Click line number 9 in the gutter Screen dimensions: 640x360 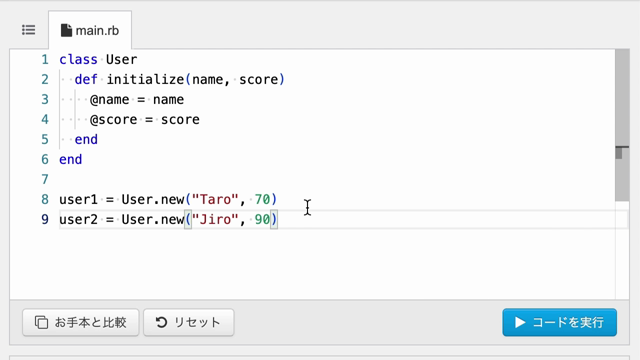point(45,219)
